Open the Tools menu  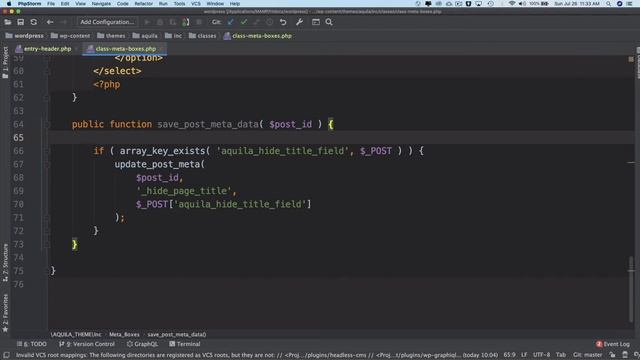click(x=179, y=4)
